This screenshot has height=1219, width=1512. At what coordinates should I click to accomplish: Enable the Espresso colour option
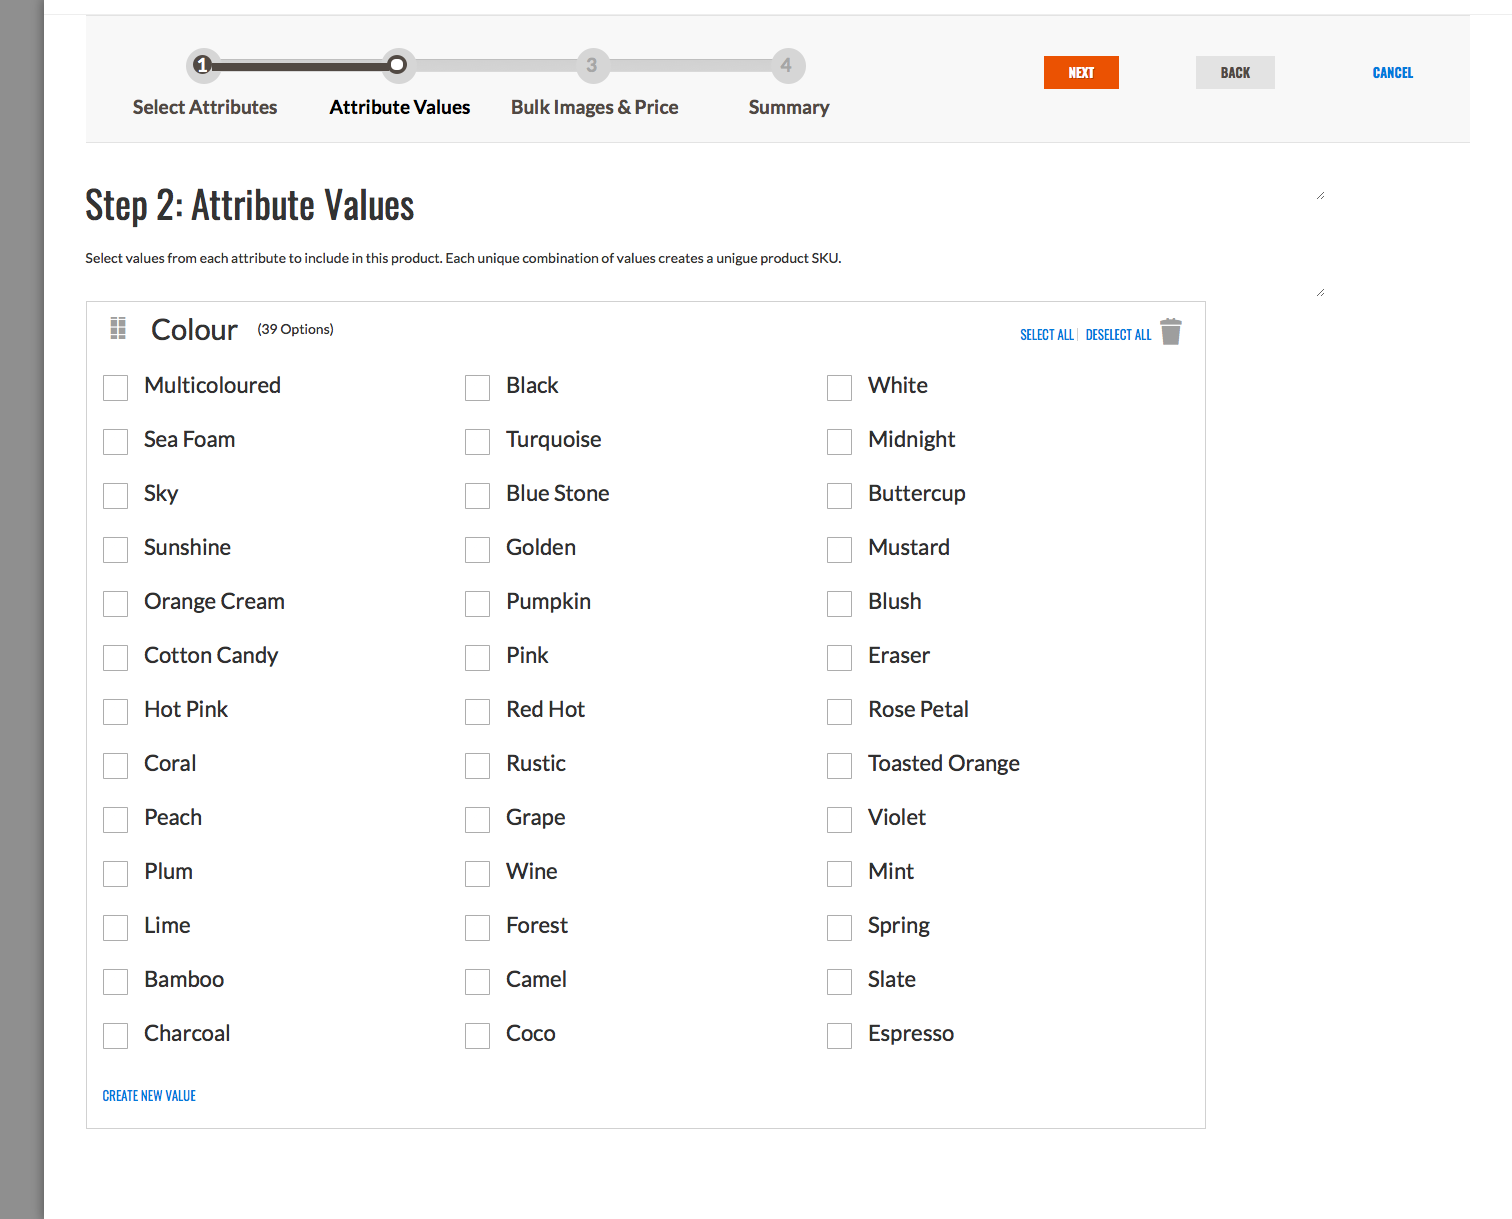[x=839, y=1035]
